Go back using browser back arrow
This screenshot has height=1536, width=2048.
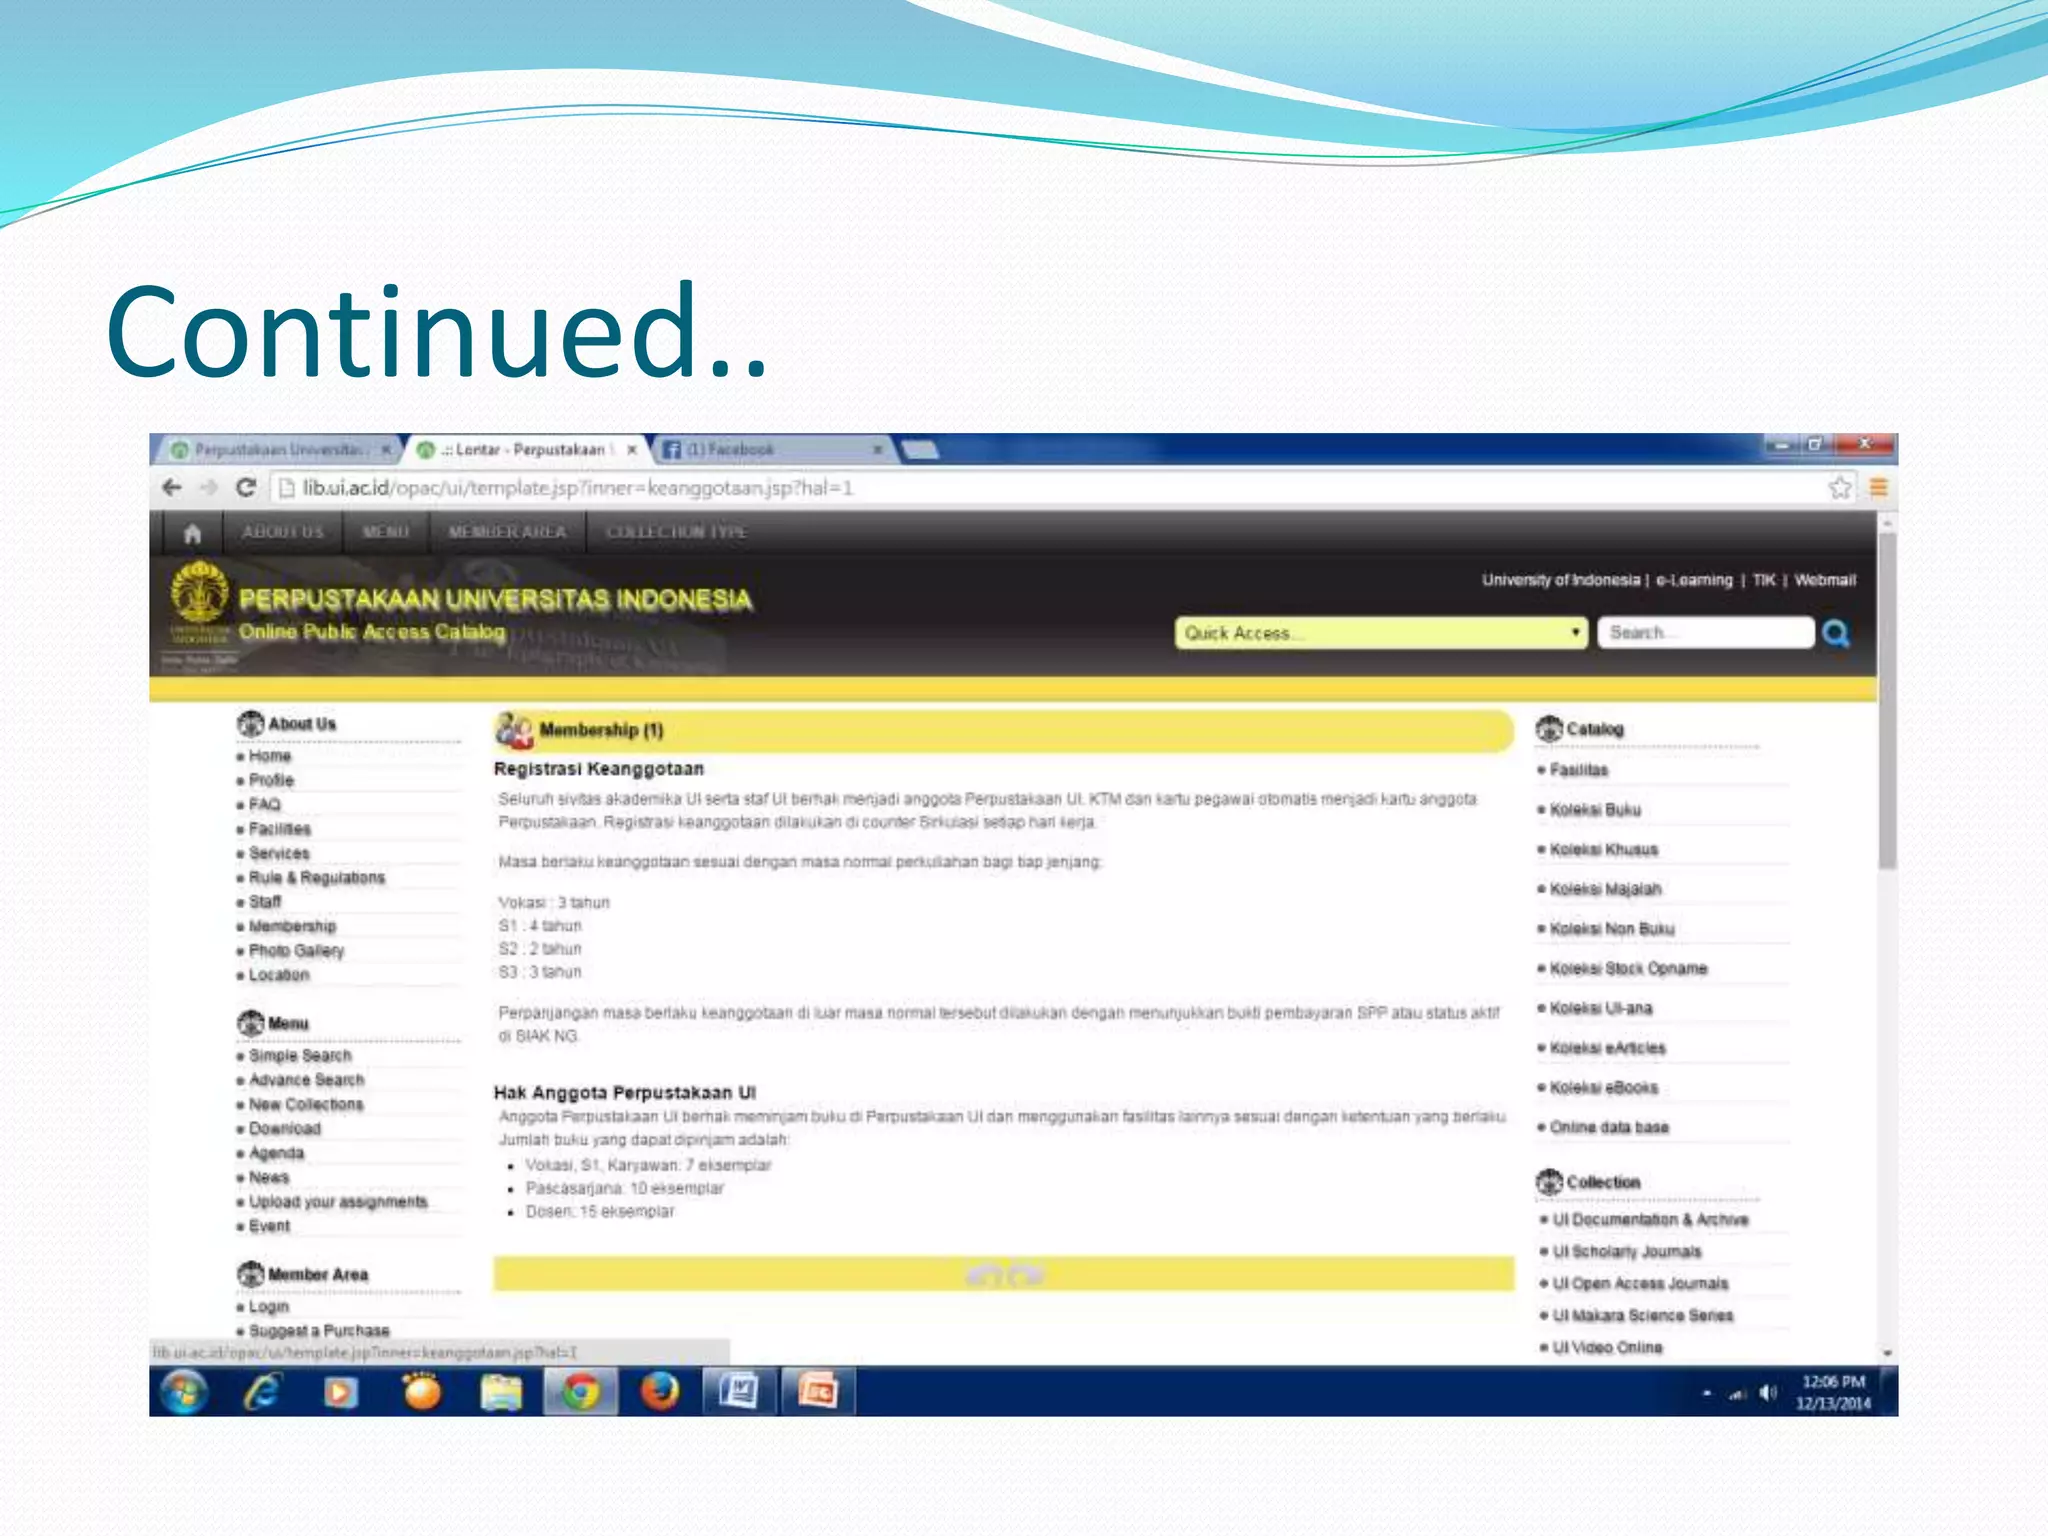(x=172, y=488)
